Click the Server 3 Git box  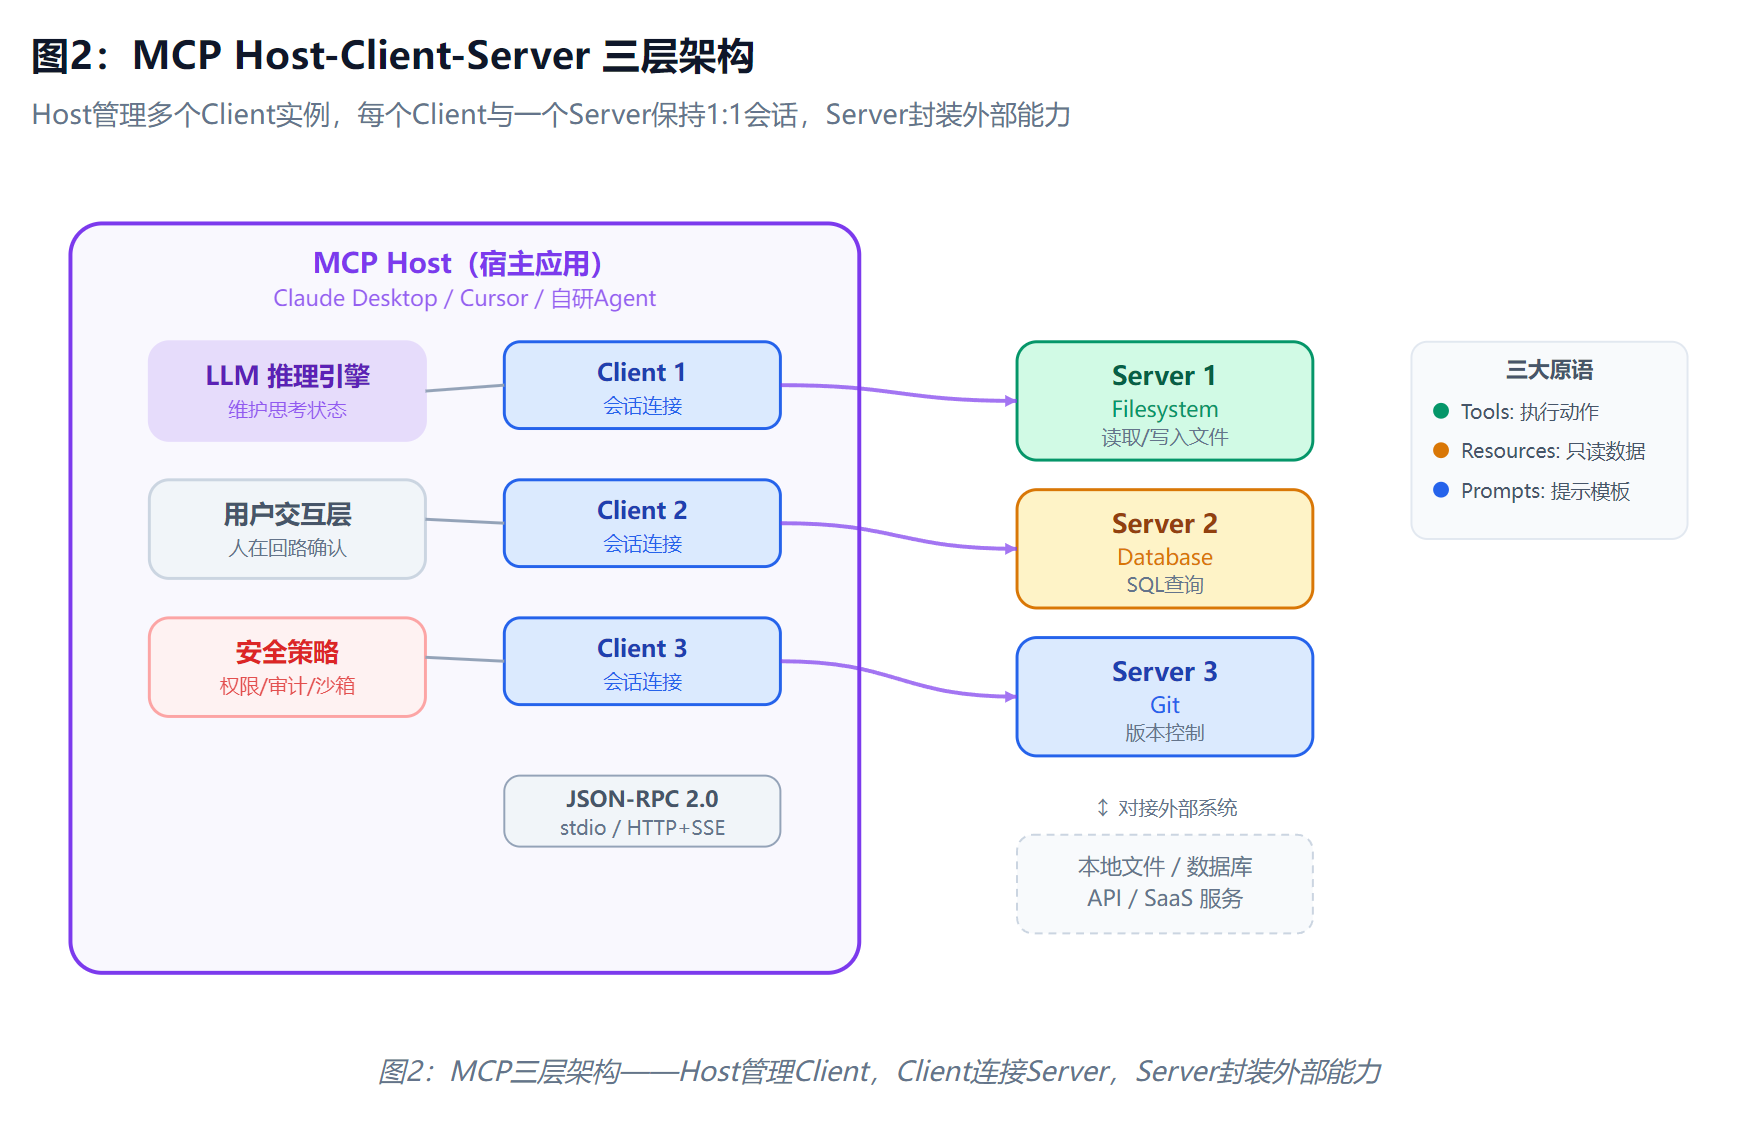(1165, 697)
